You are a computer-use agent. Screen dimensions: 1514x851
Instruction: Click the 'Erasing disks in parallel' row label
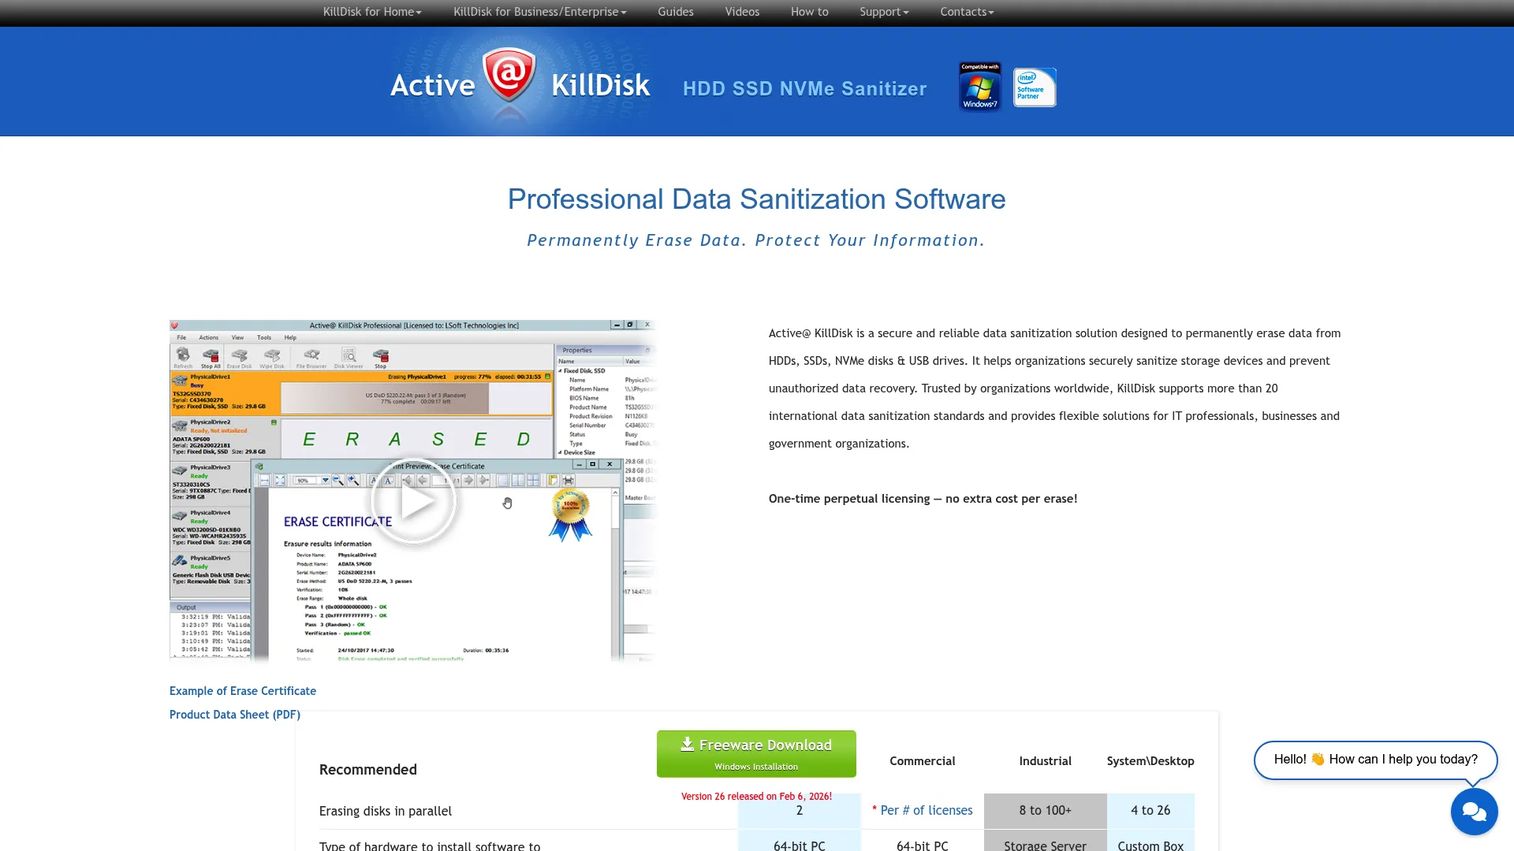(x=385, y=811)
